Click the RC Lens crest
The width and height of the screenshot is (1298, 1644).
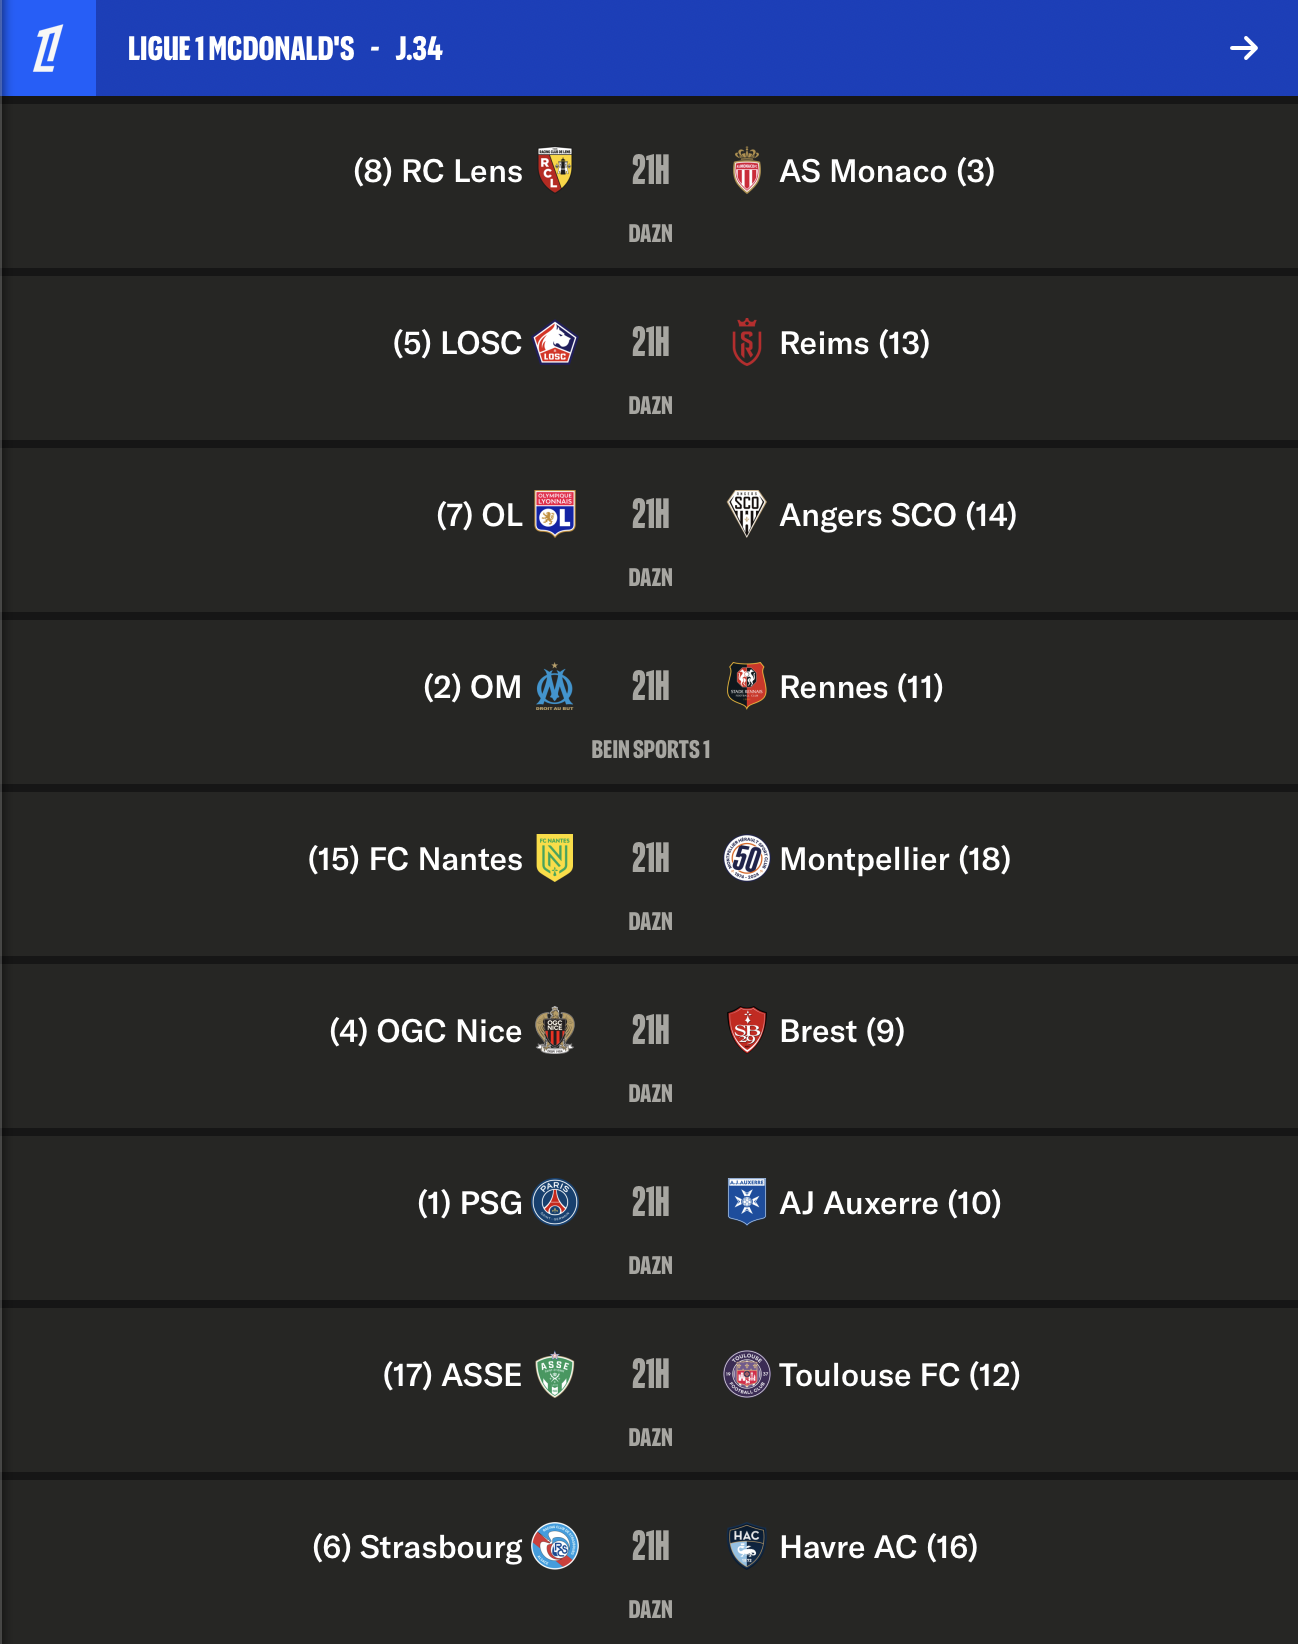click(x=555, y=171)
